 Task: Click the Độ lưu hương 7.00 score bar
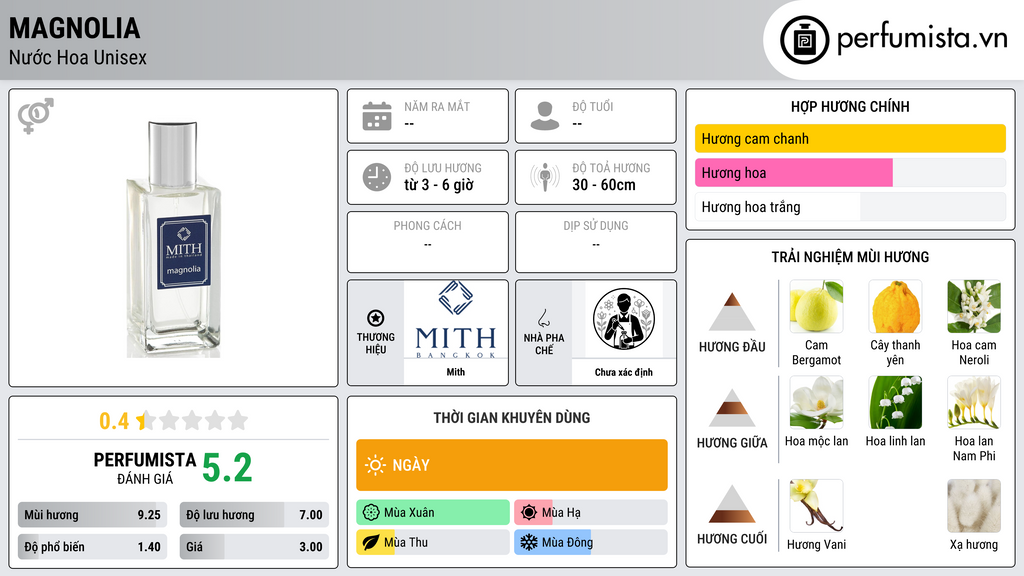click(254, 515)
